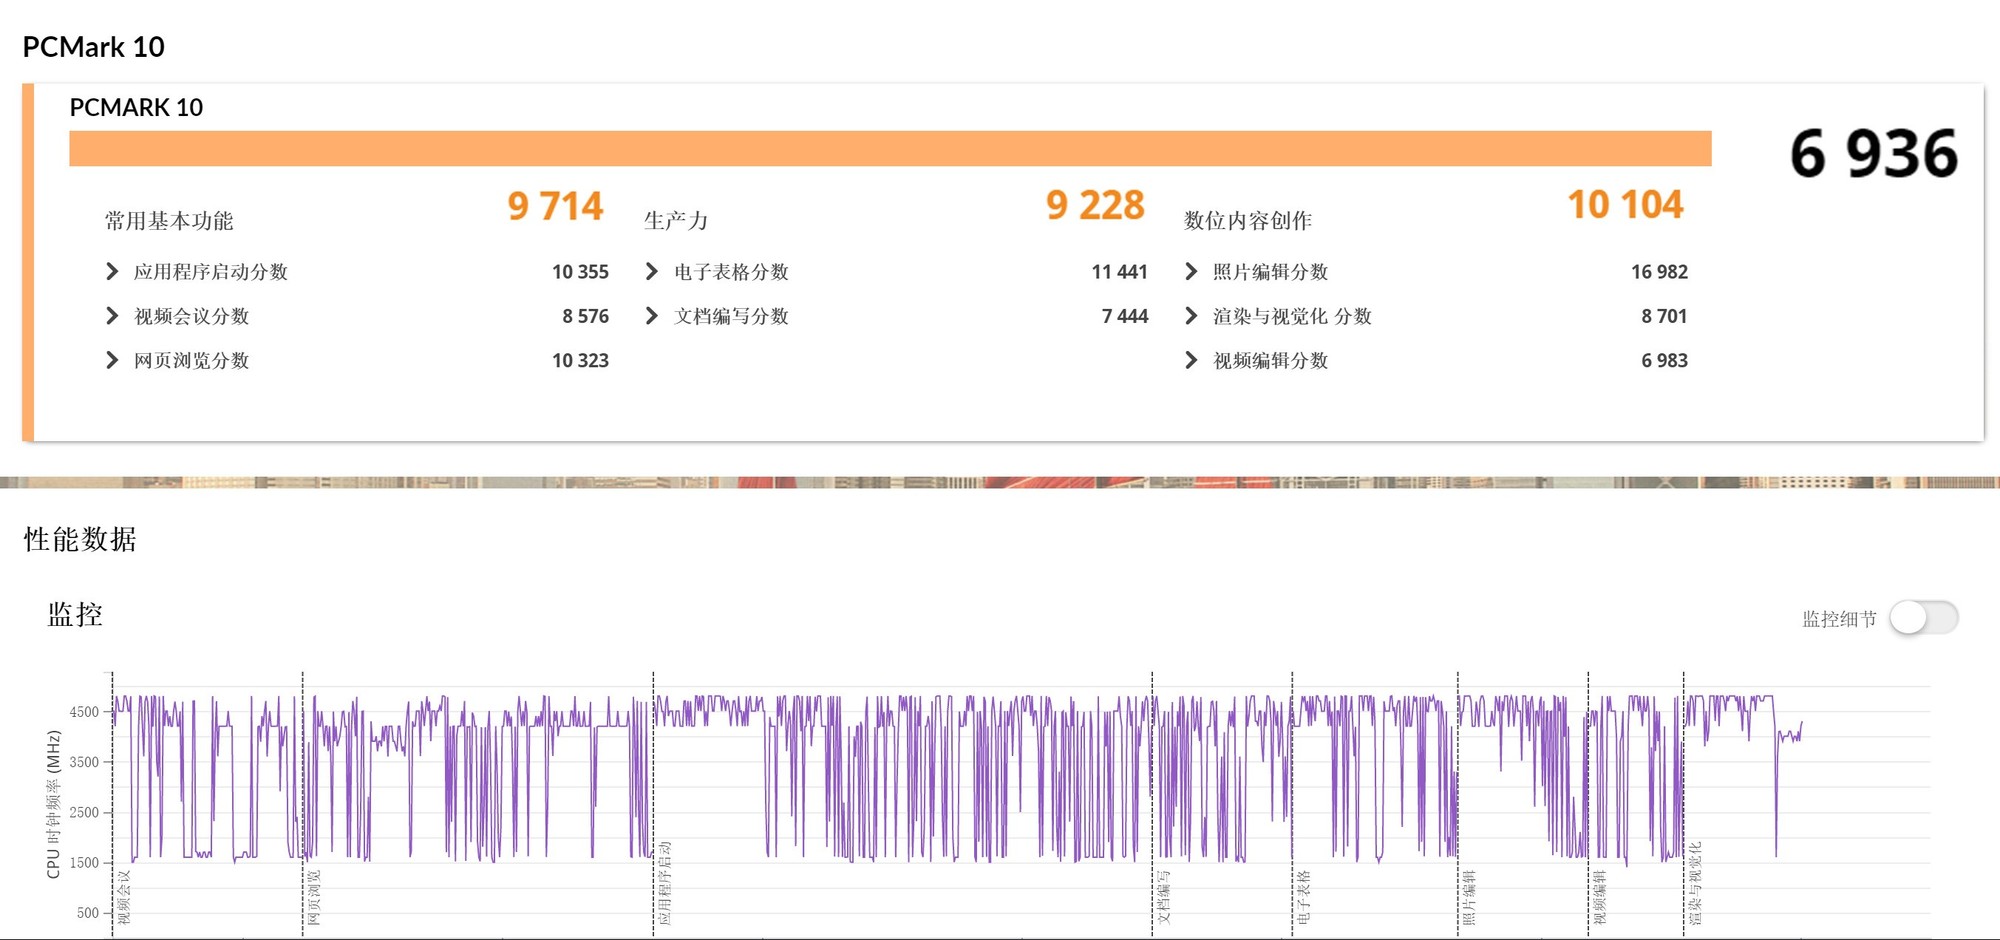2000x940 pixels.
Task: Click the chevron beside 渲染与视觉化 分数
Action: point(1190,316)
